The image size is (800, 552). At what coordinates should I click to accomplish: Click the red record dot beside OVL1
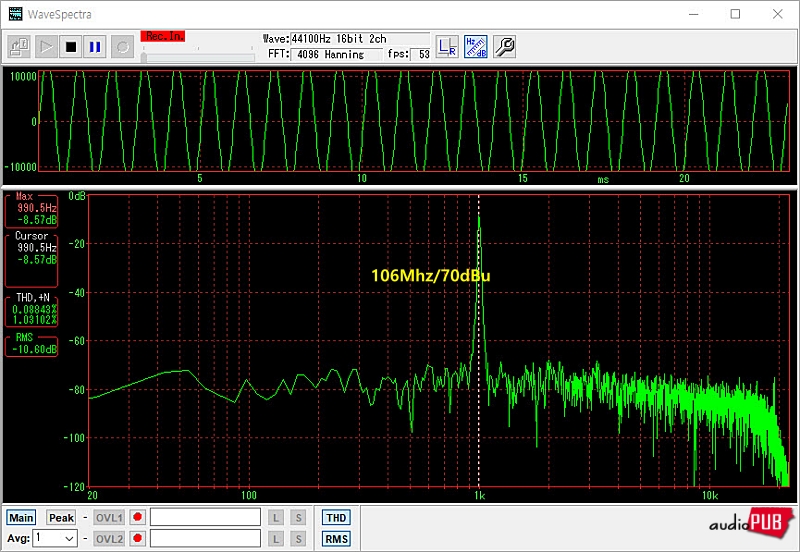coord(138,518)
